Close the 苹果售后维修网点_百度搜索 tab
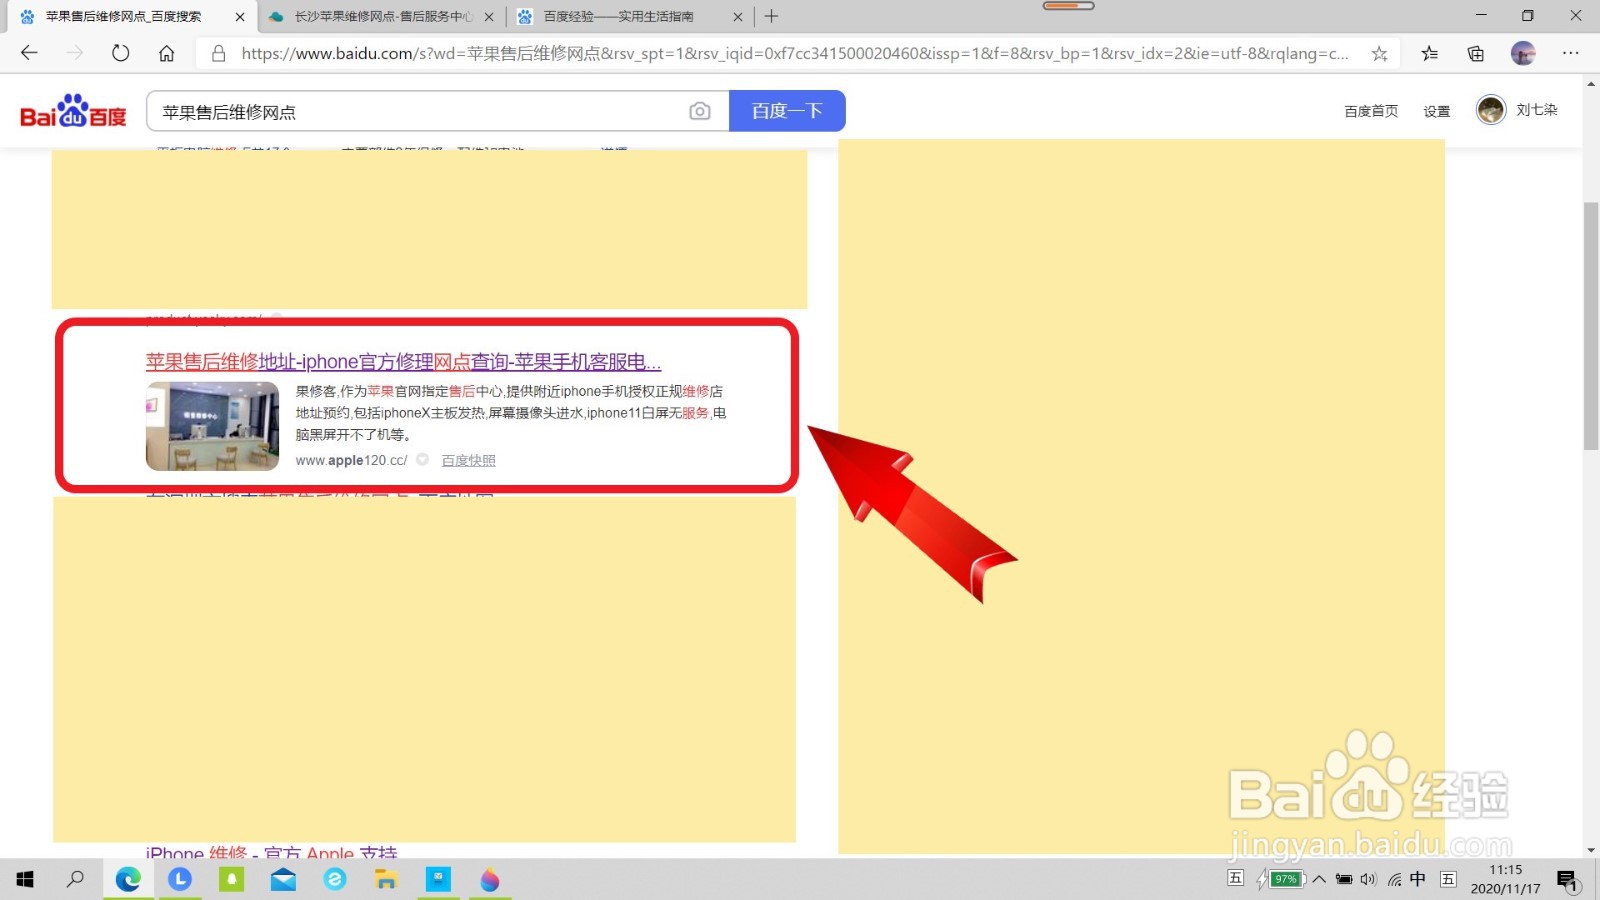Viewport: 1600px width, 900px height. 240,17
